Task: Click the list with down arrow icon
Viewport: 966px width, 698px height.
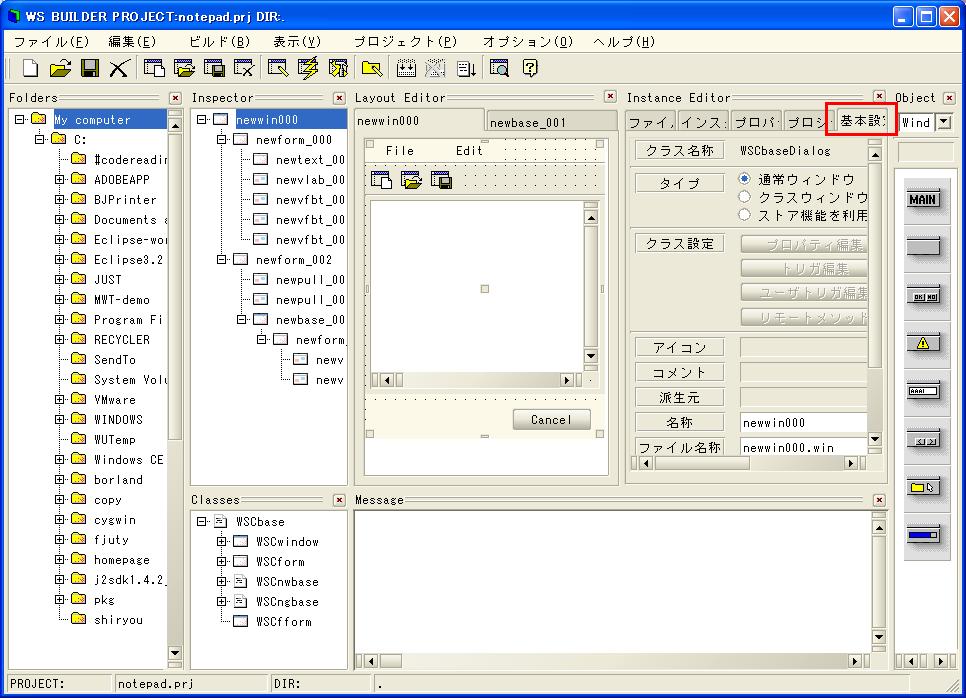Action: [466, 68]
